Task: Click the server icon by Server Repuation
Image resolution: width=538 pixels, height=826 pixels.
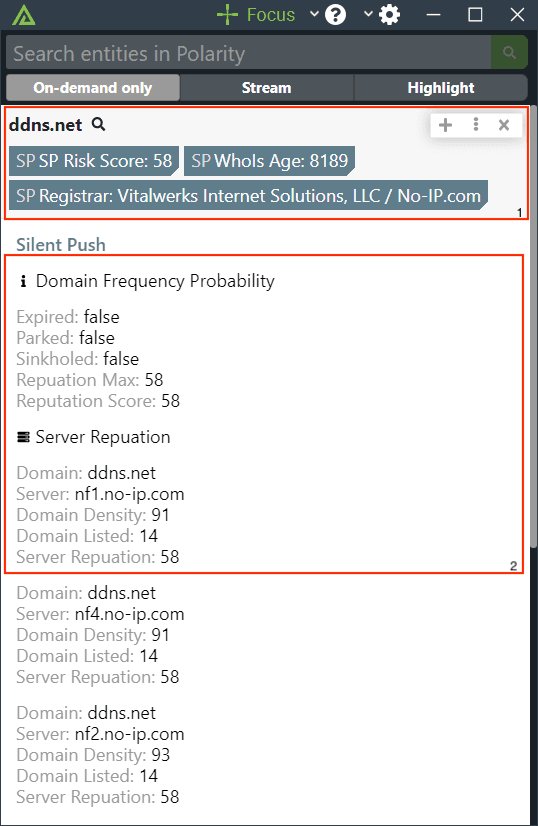Action: tap(23, 437)
